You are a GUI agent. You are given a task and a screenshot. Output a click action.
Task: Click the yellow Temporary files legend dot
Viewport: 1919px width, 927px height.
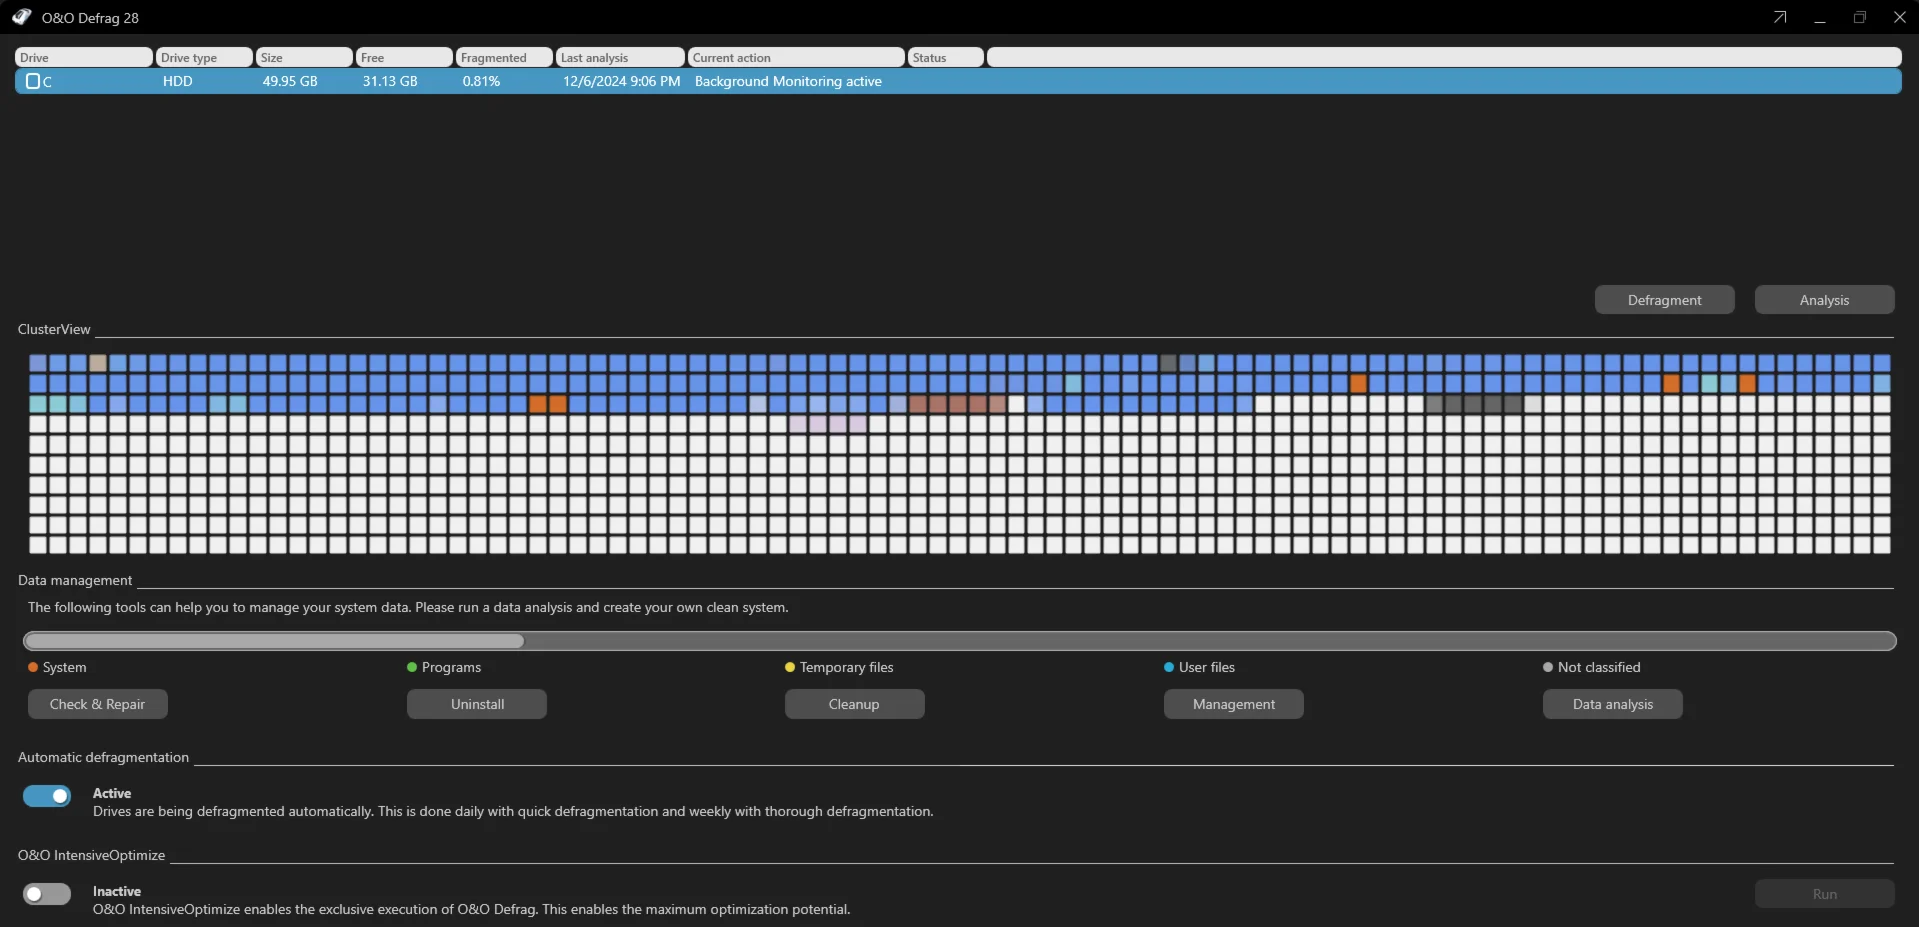pyautogui.click(x=790, y=667)
